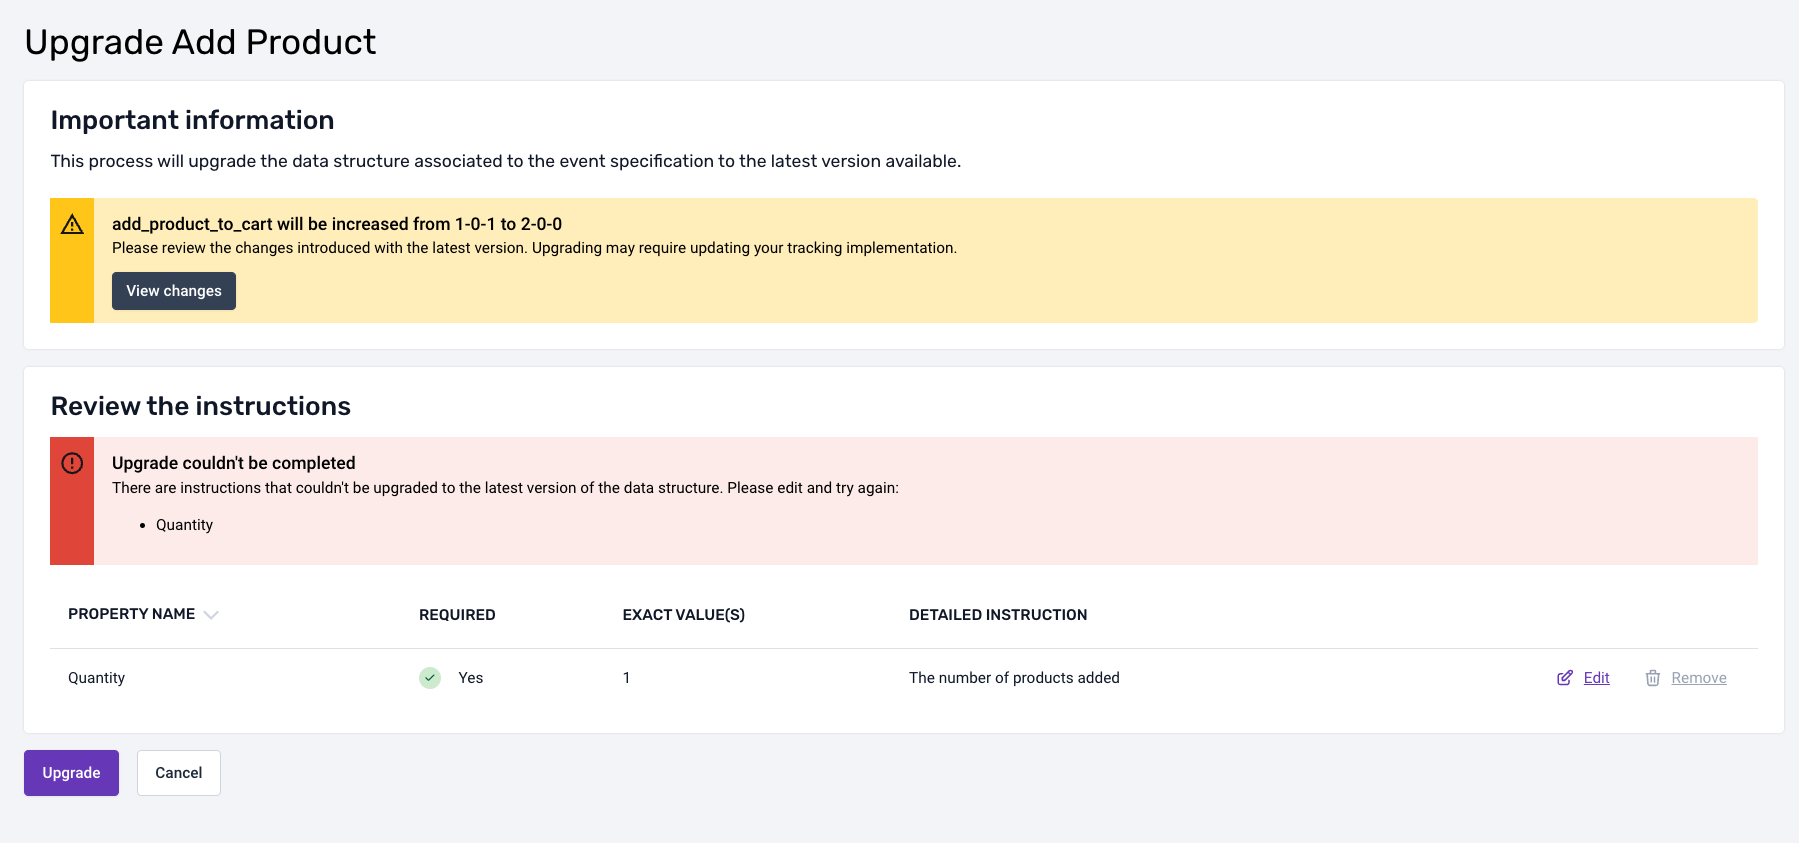This screenshot has width=1799, height=843.
Task: Click the EXACT VALUE(S) column header
Action: (683, 615)
